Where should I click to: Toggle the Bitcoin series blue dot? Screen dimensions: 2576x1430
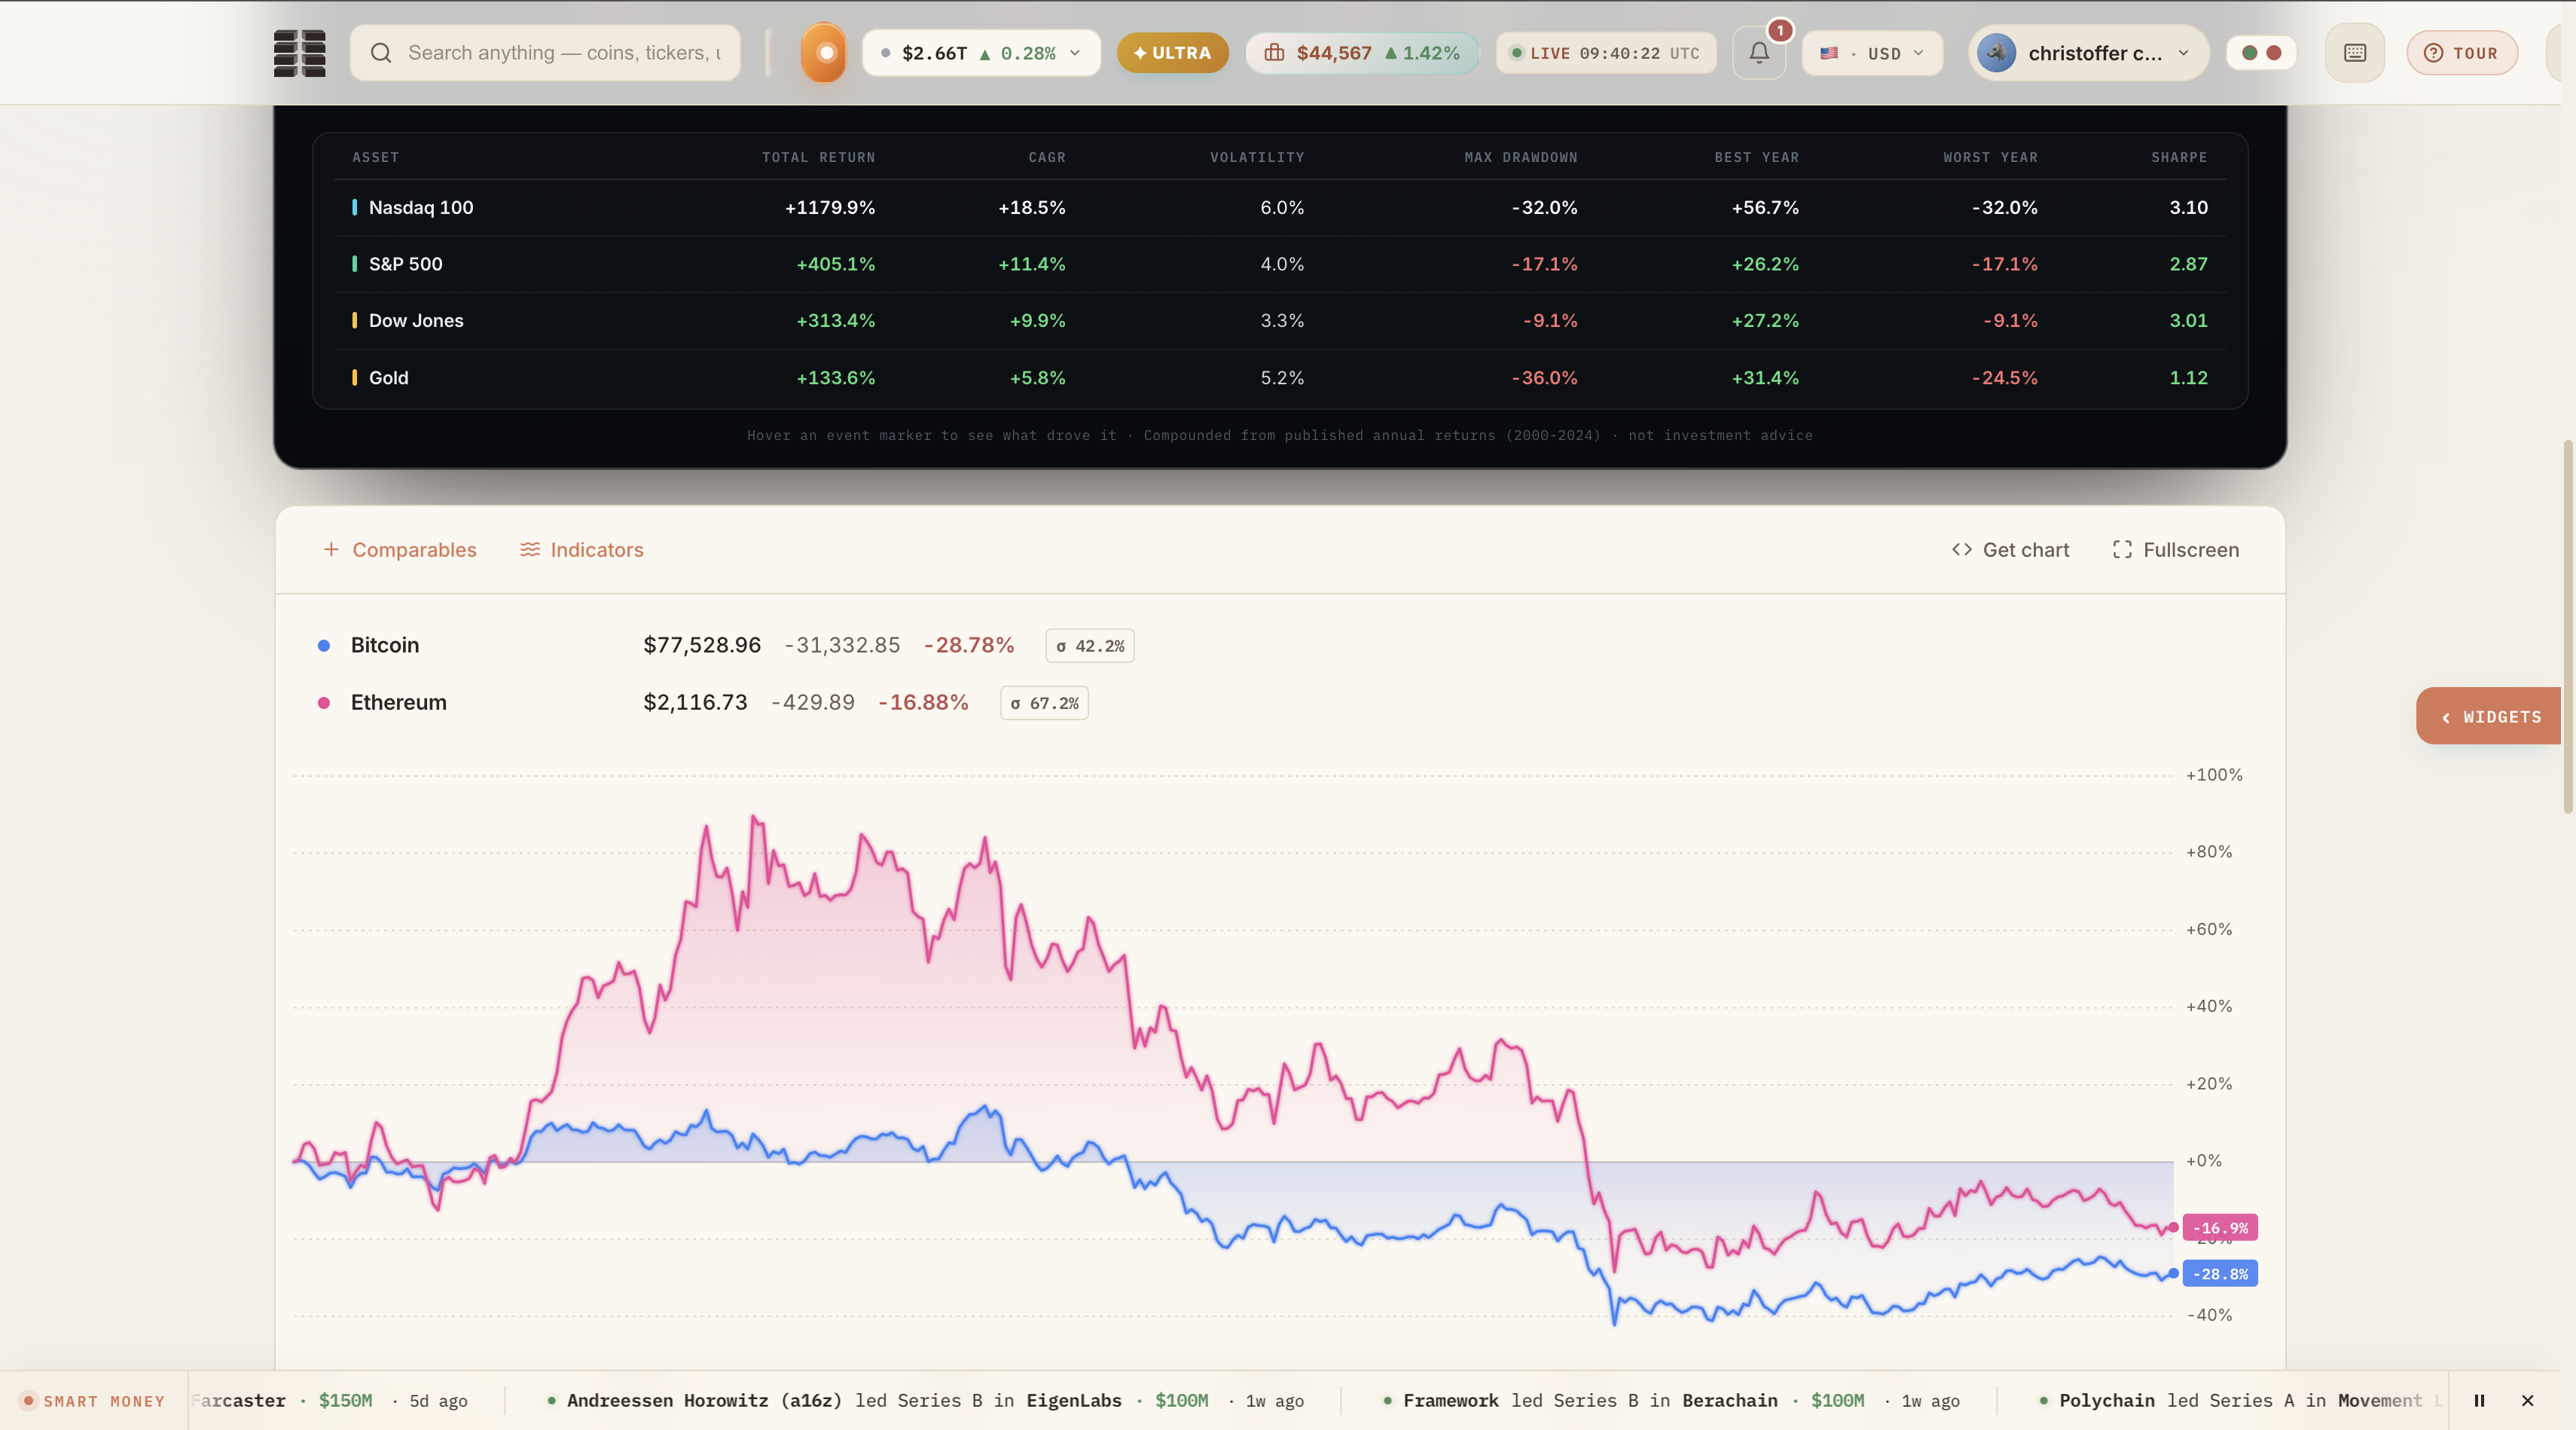point(324,646)
